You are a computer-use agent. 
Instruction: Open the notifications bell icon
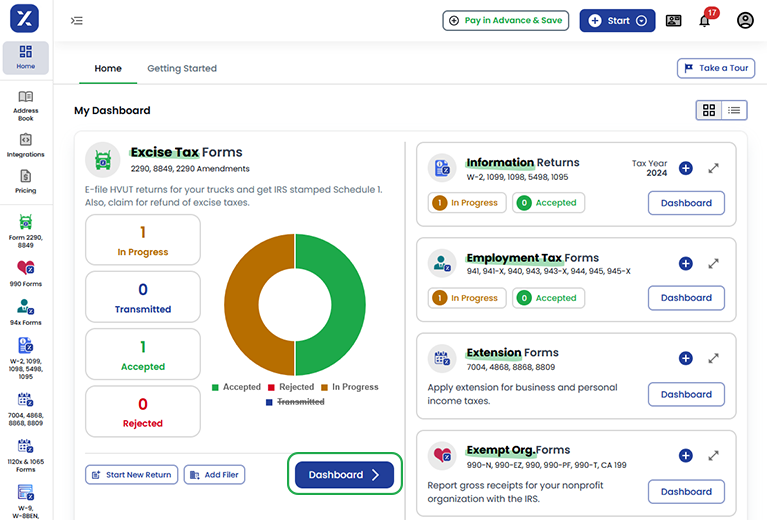pyautogui.click(x=704, y=21)
